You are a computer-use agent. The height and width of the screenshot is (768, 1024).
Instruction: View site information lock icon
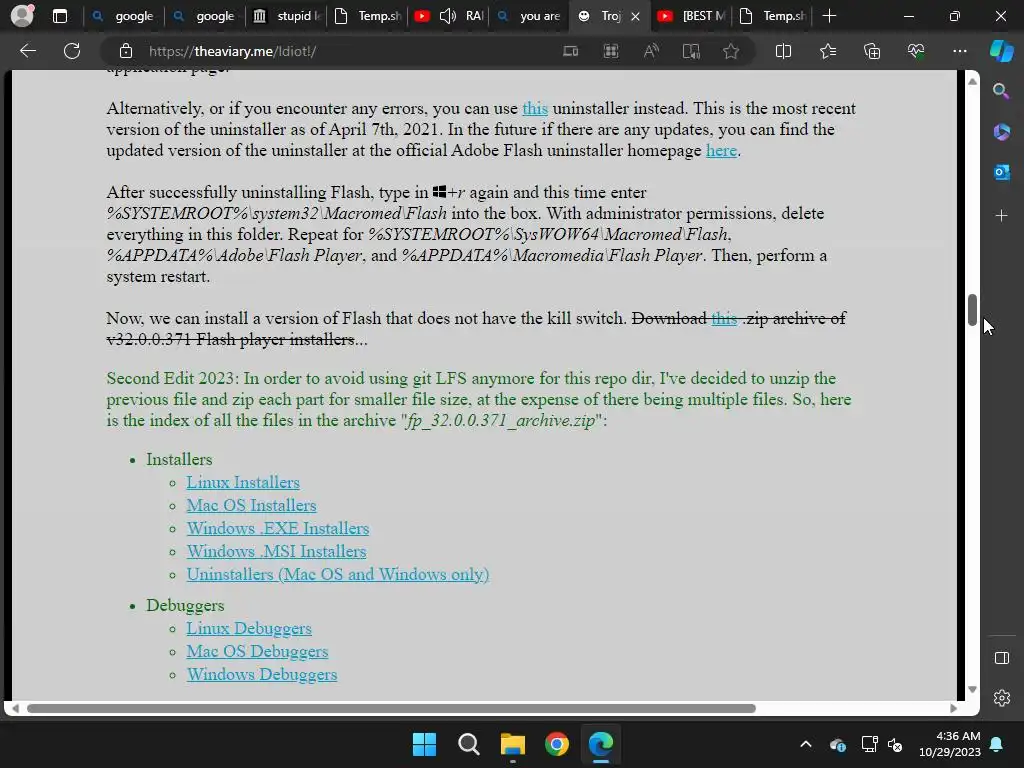pyautogui.click(x=125, y=51)
